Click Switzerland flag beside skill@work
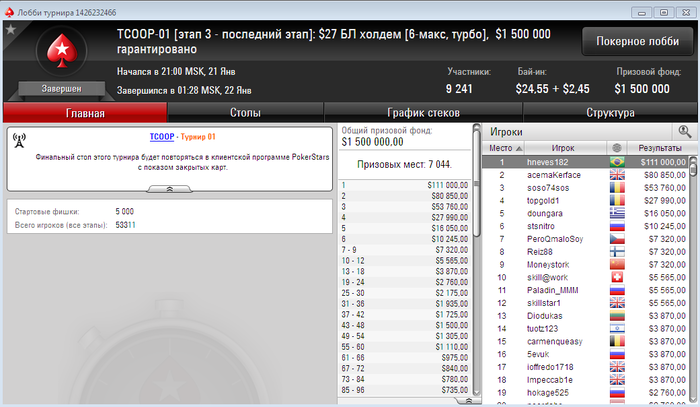This screenshot has height=407, width=700. click(x=617, y=277)
